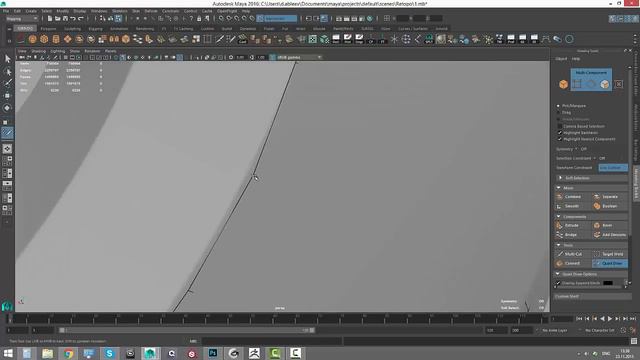Viewport: 640px width, 360px height.
Task: Enable the Snap to Curves magnet icon
Action: click(229, 18)
